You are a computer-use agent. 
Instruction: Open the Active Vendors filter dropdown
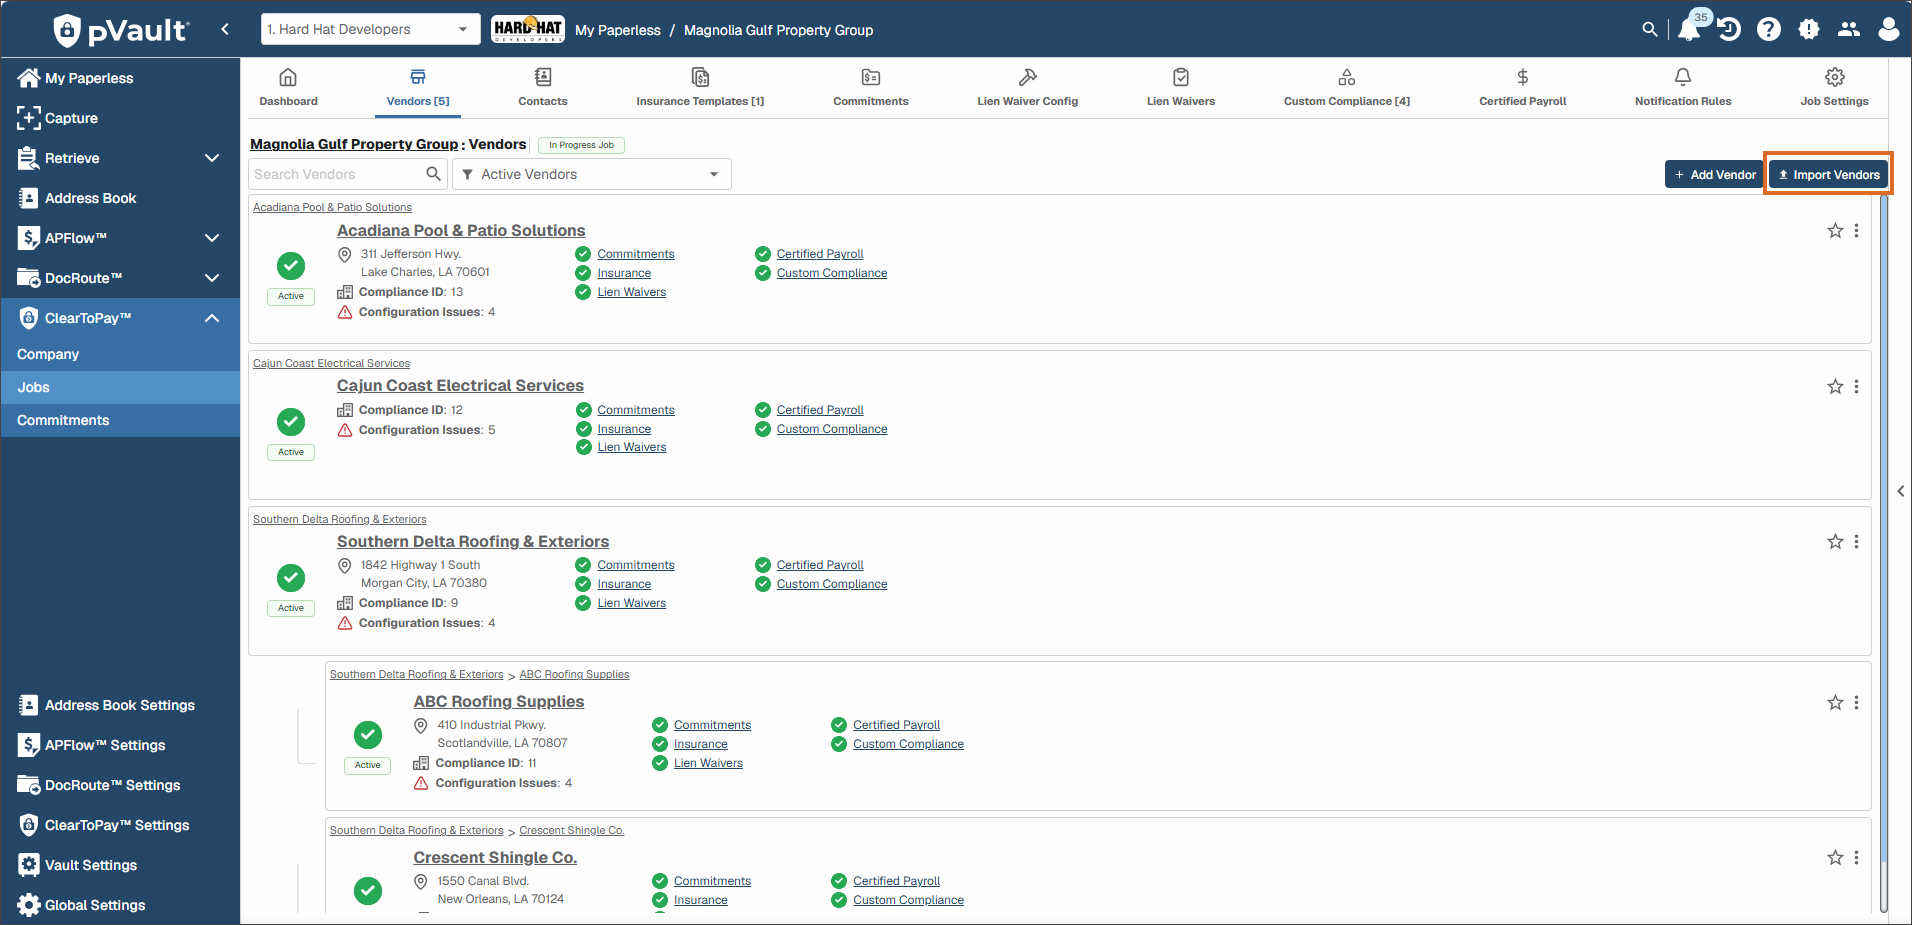pyautogui.click(x=592, y=174)
